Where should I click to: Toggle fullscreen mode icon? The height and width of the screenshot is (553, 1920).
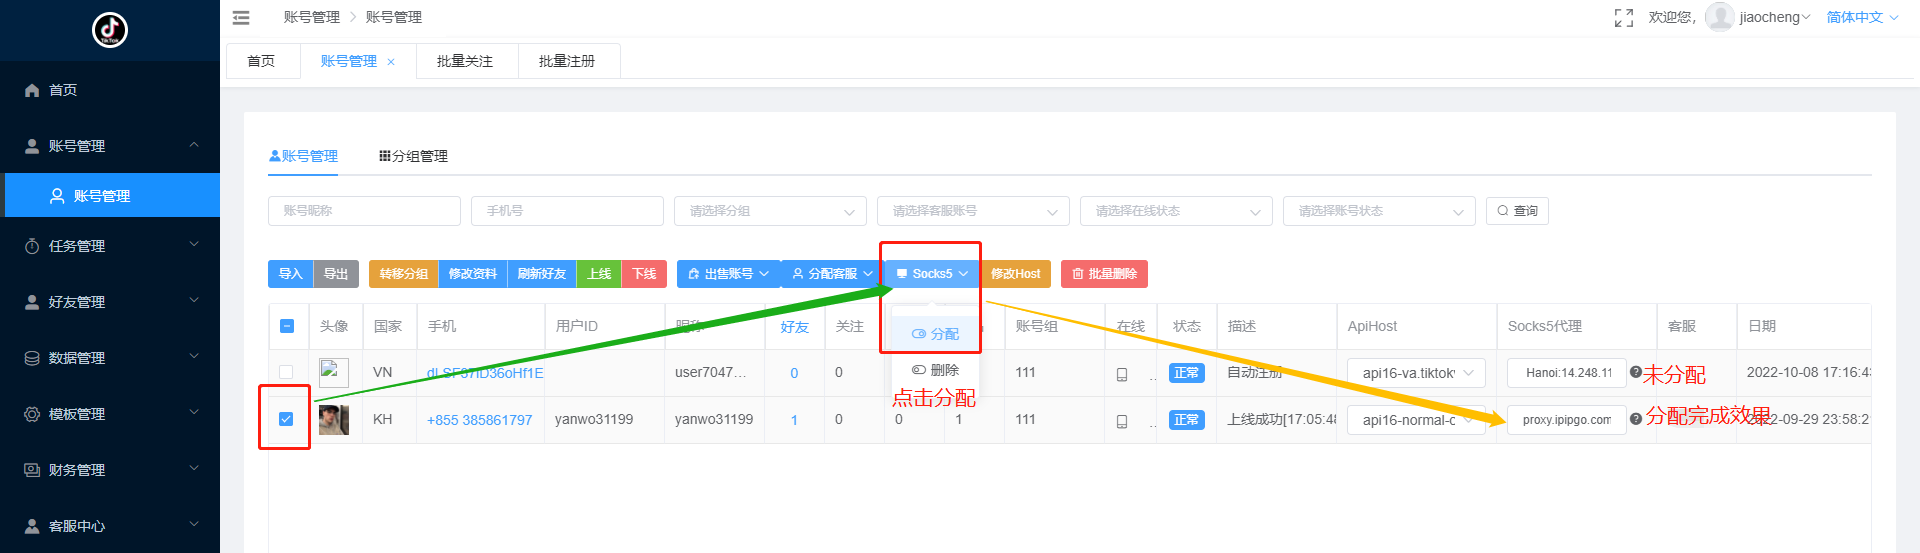pos(1624,18)
